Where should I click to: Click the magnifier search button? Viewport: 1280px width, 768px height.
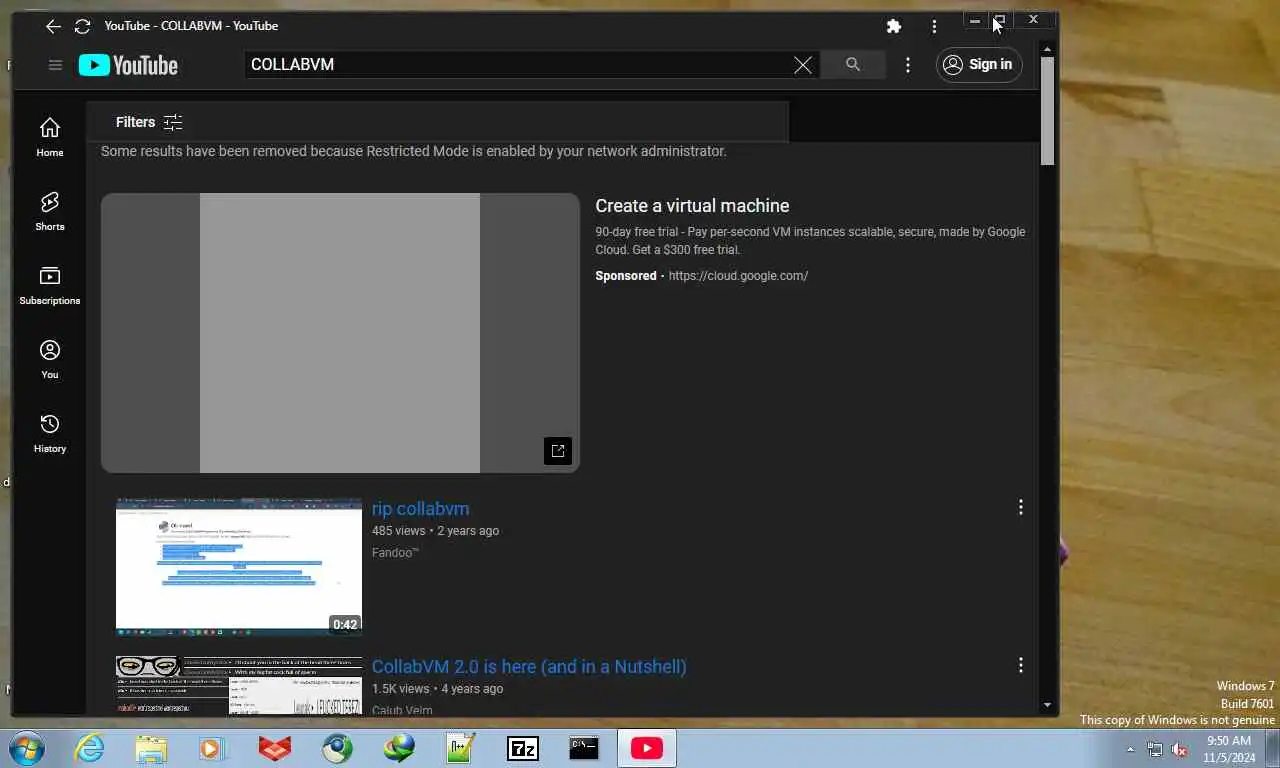pyautogui.click(x=853, y=64)
